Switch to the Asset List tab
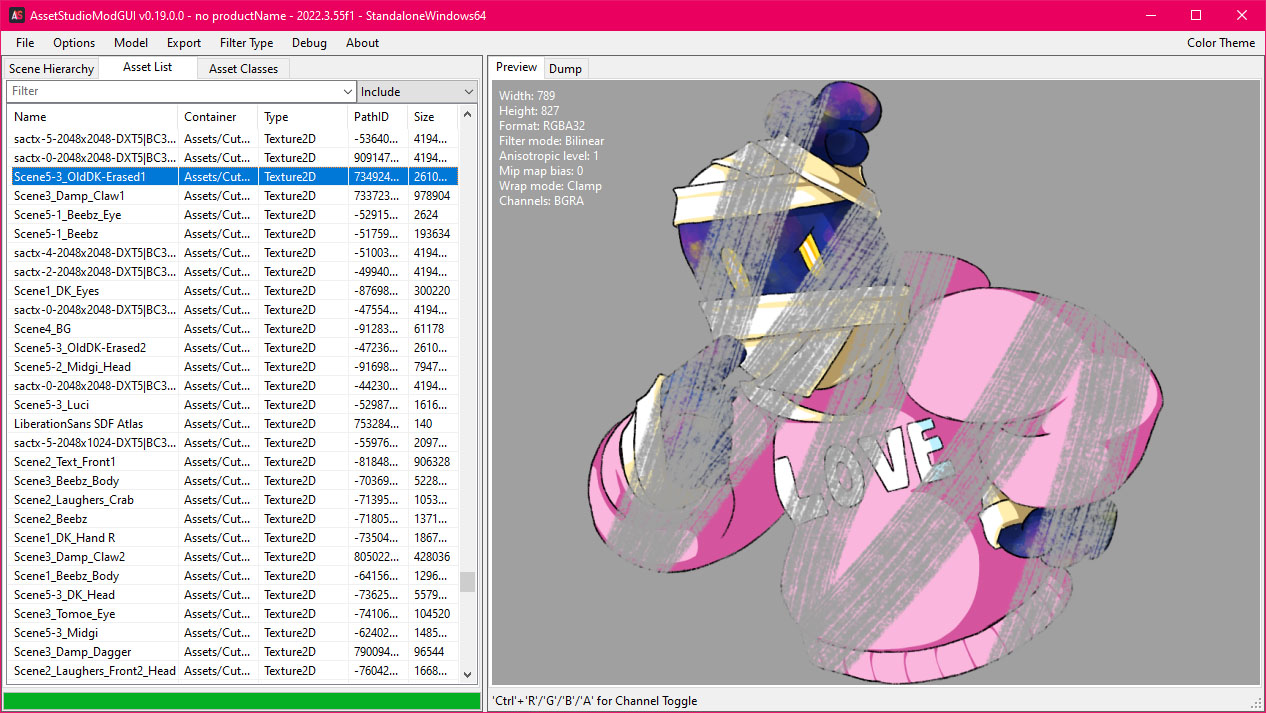1266x713 pixels. point(147,67)
